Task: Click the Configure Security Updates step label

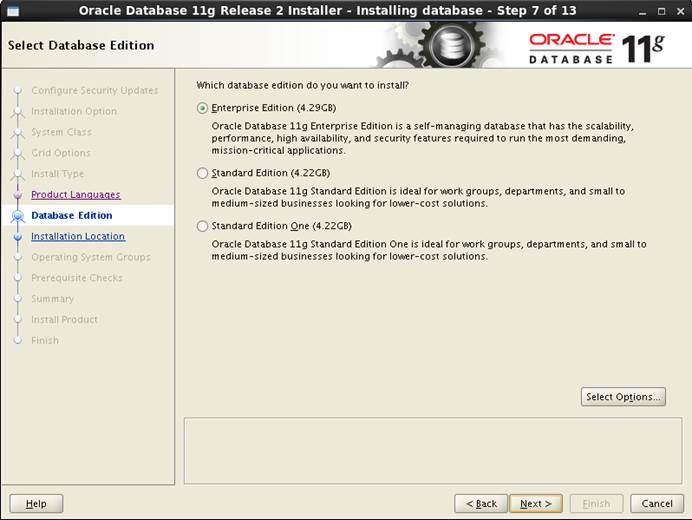Action: tap(95, 90)
